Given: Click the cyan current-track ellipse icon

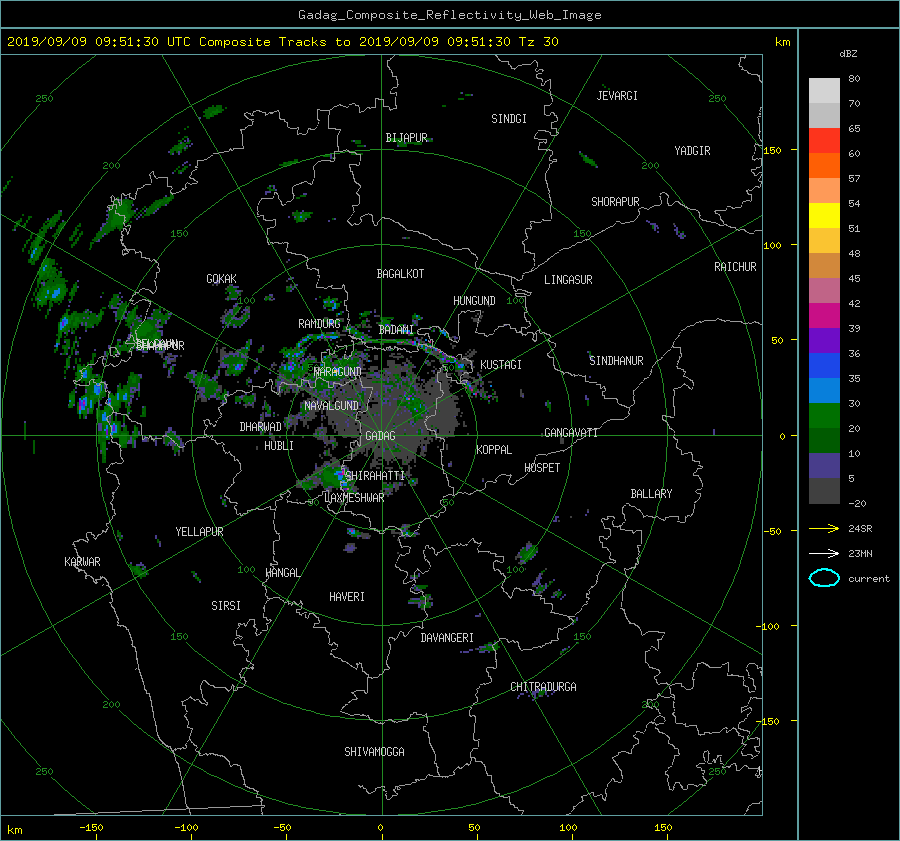Looking at the screenshot, I should [x=824, y=578].
